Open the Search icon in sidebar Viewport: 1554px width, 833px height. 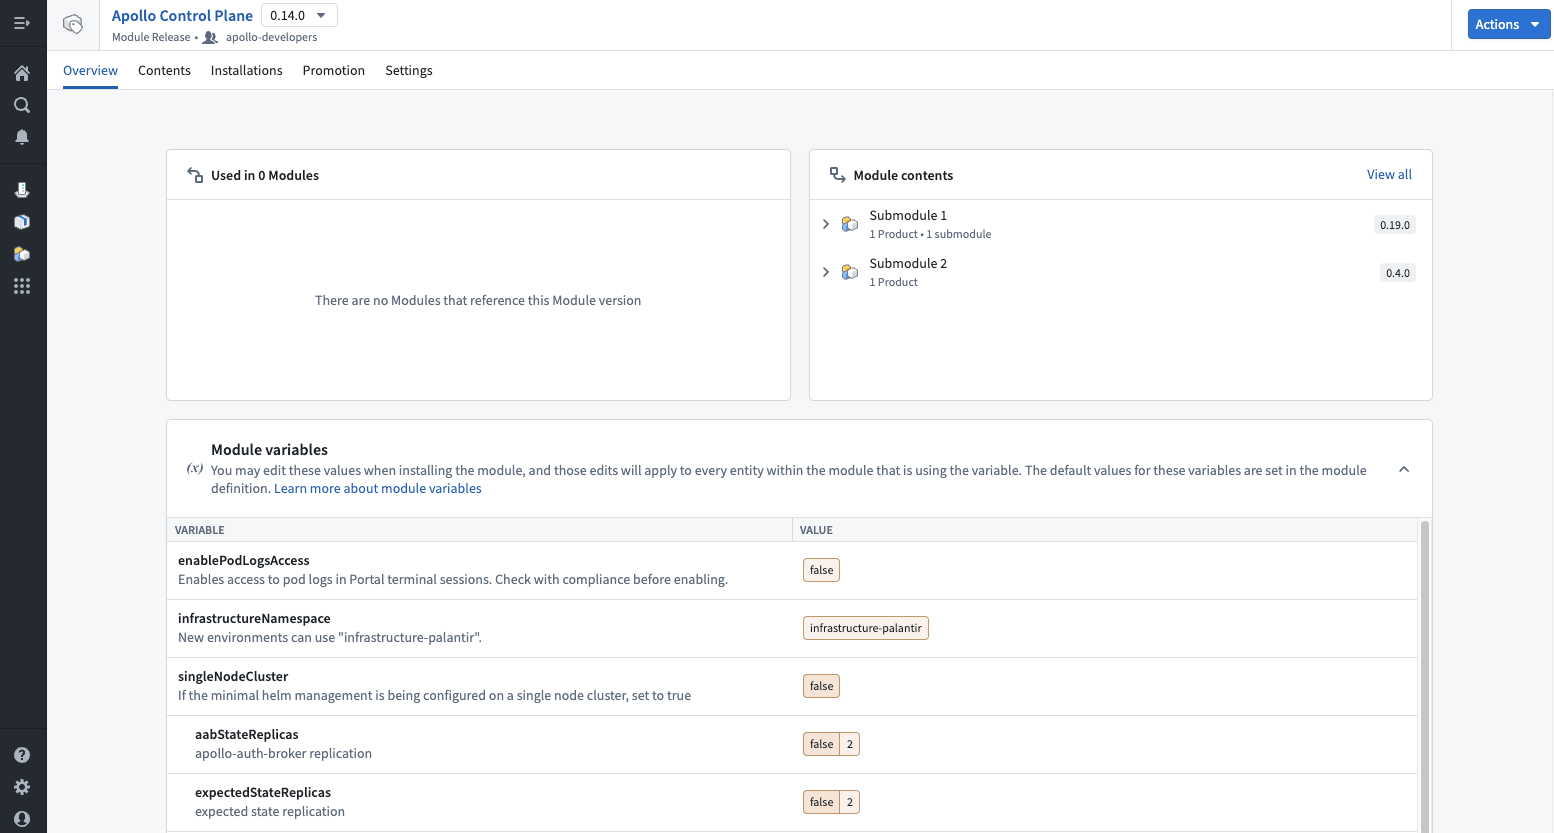click(x=22, y=105)
